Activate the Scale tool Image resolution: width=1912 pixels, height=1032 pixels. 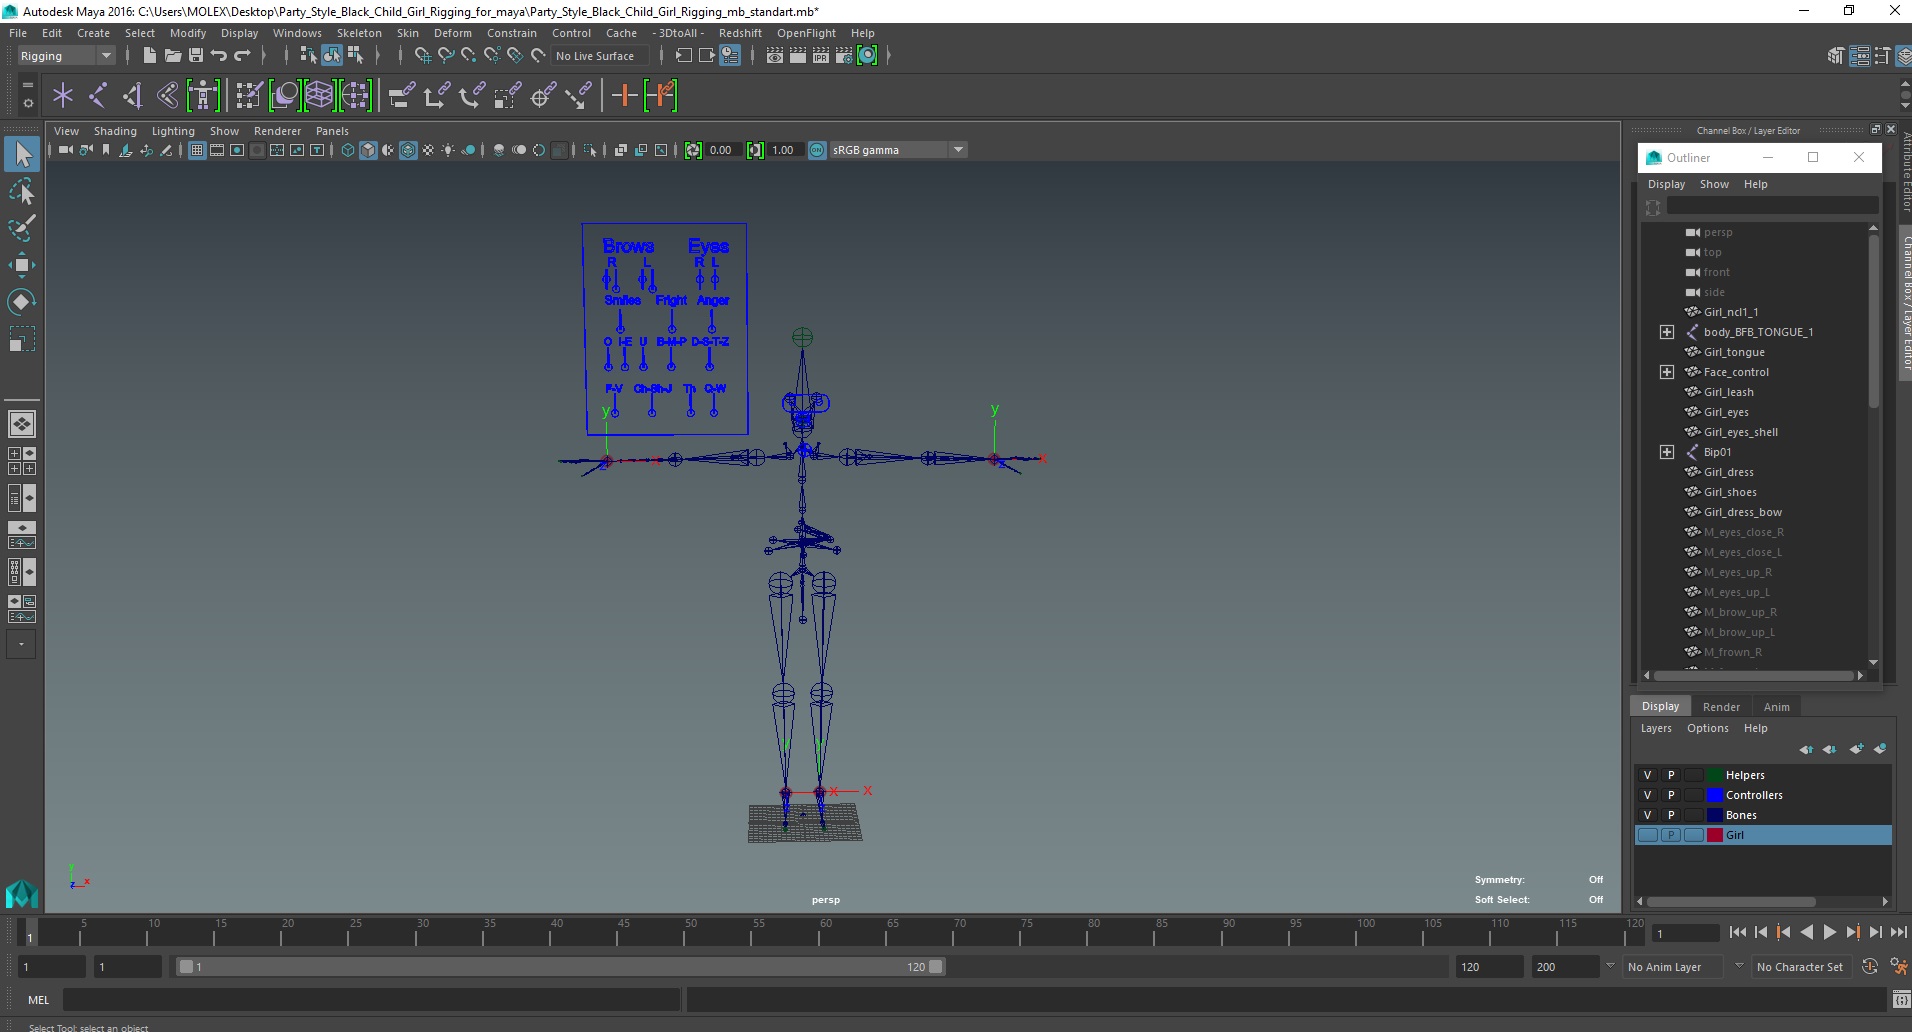[x=22, y=340]
